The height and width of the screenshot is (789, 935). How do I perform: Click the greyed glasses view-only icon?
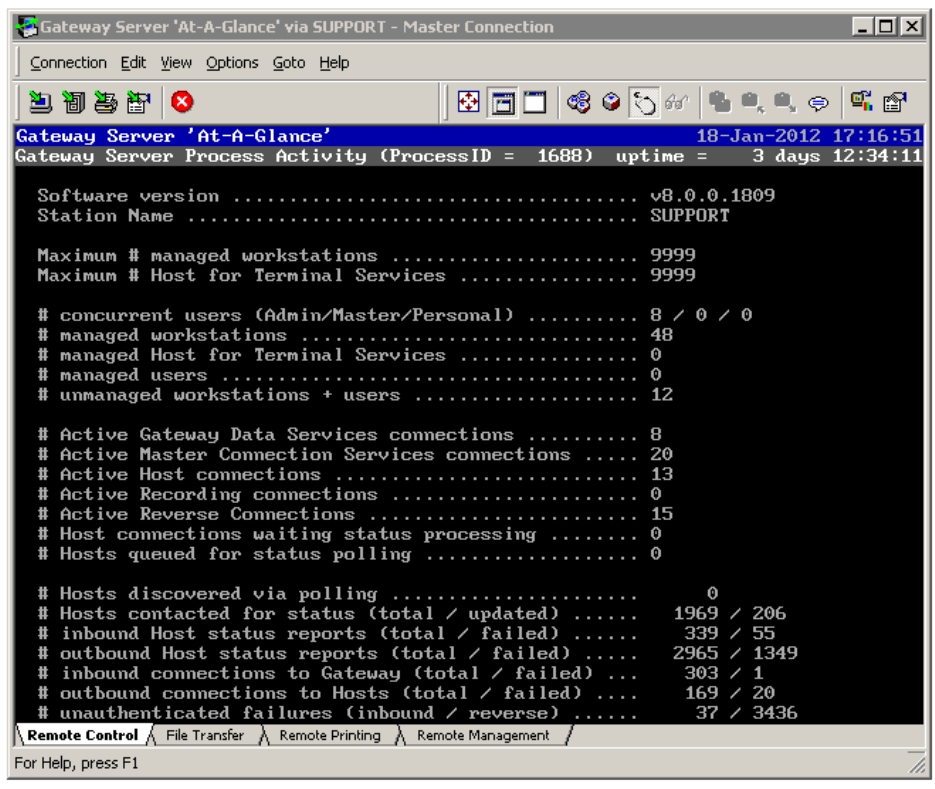tap(677, 103)
